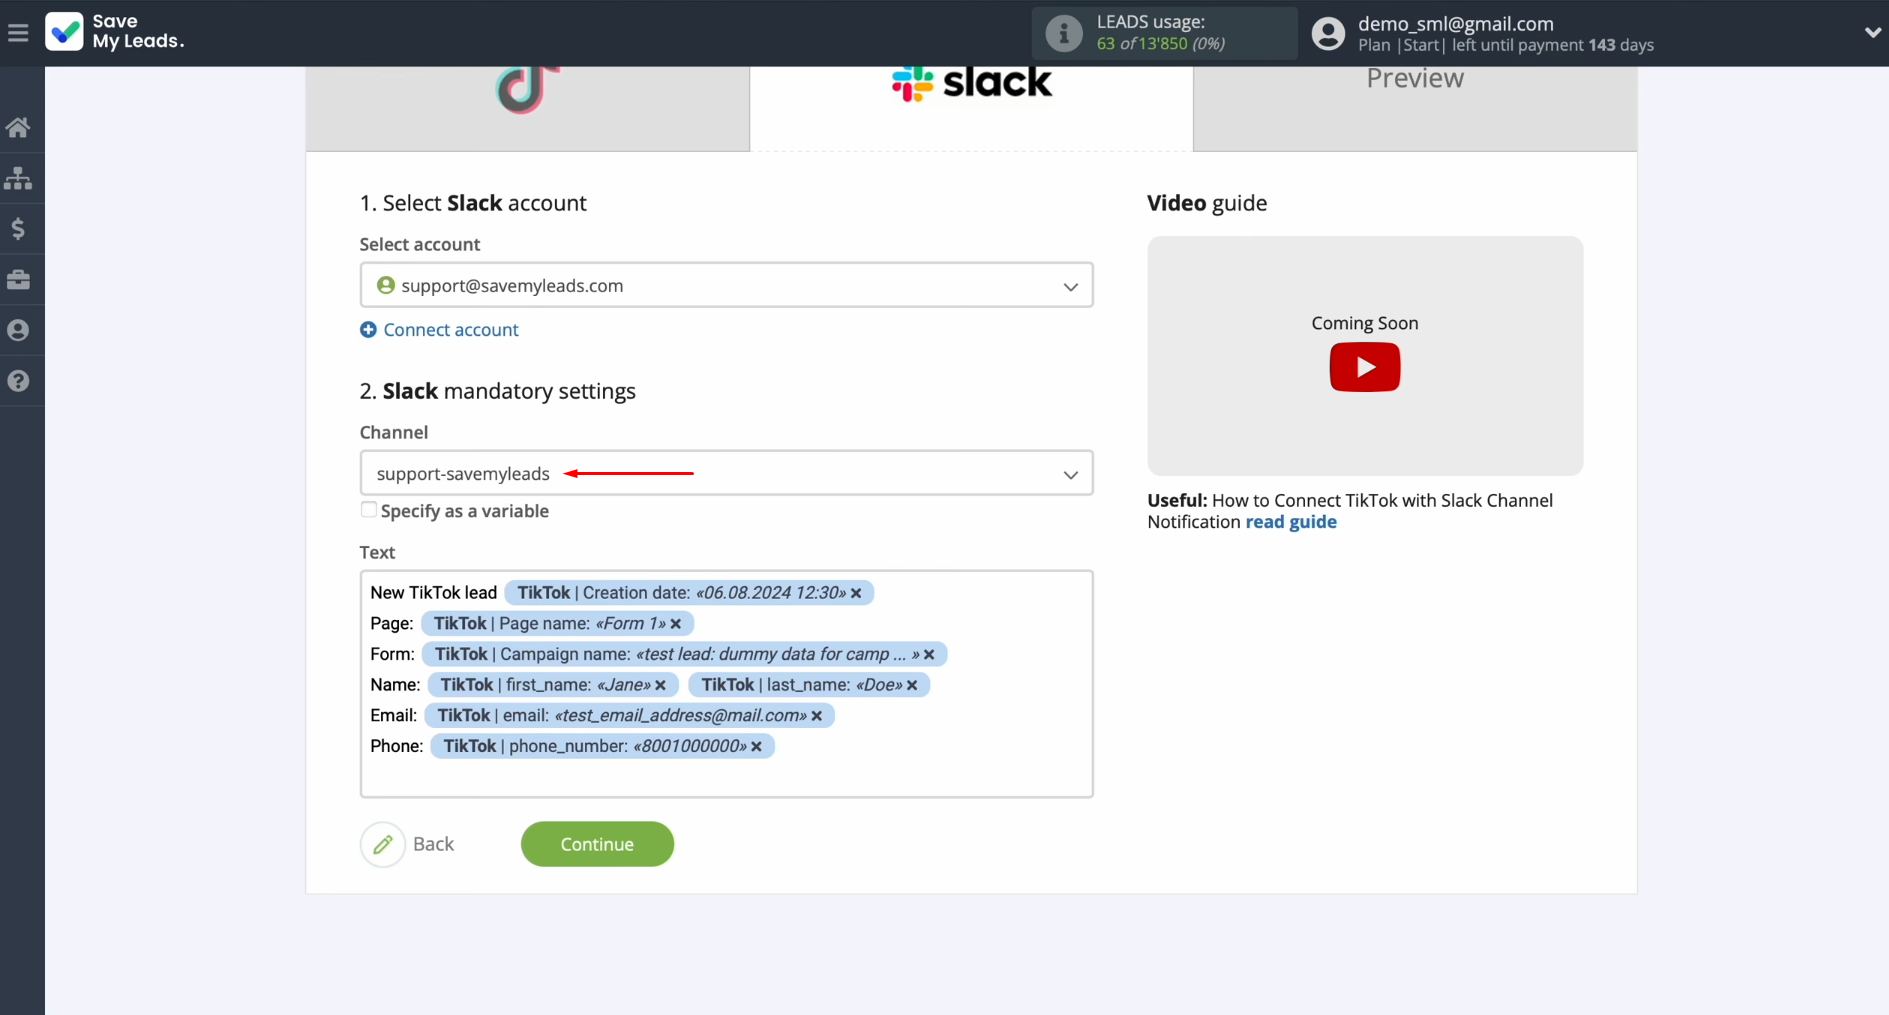Expand the account menu chevron
The height and width of the screenshot is (1015, 1889).
coord(1872,33)
